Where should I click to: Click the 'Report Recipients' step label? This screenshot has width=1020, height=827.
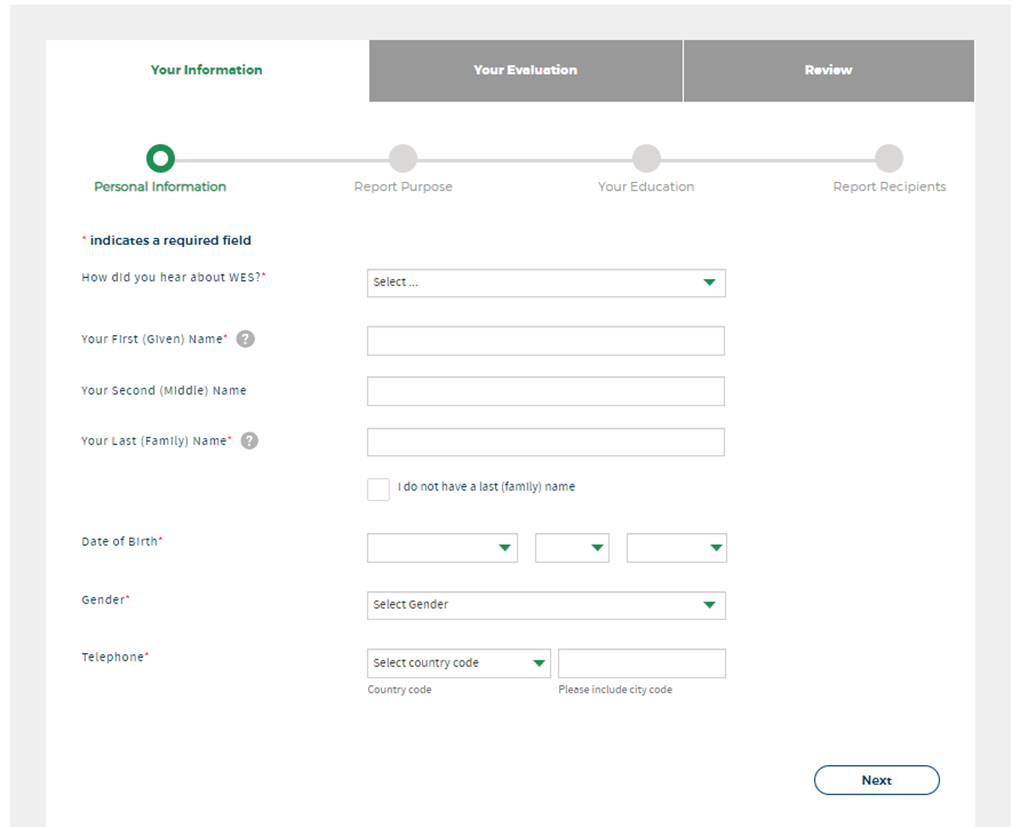tap(889, 187)
